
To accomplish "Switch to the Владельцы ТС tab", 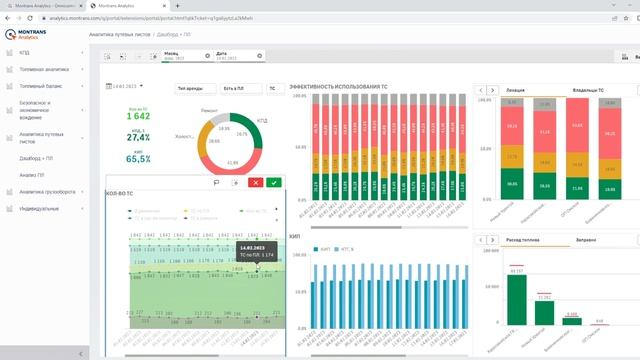I will (x=588, y=90).
